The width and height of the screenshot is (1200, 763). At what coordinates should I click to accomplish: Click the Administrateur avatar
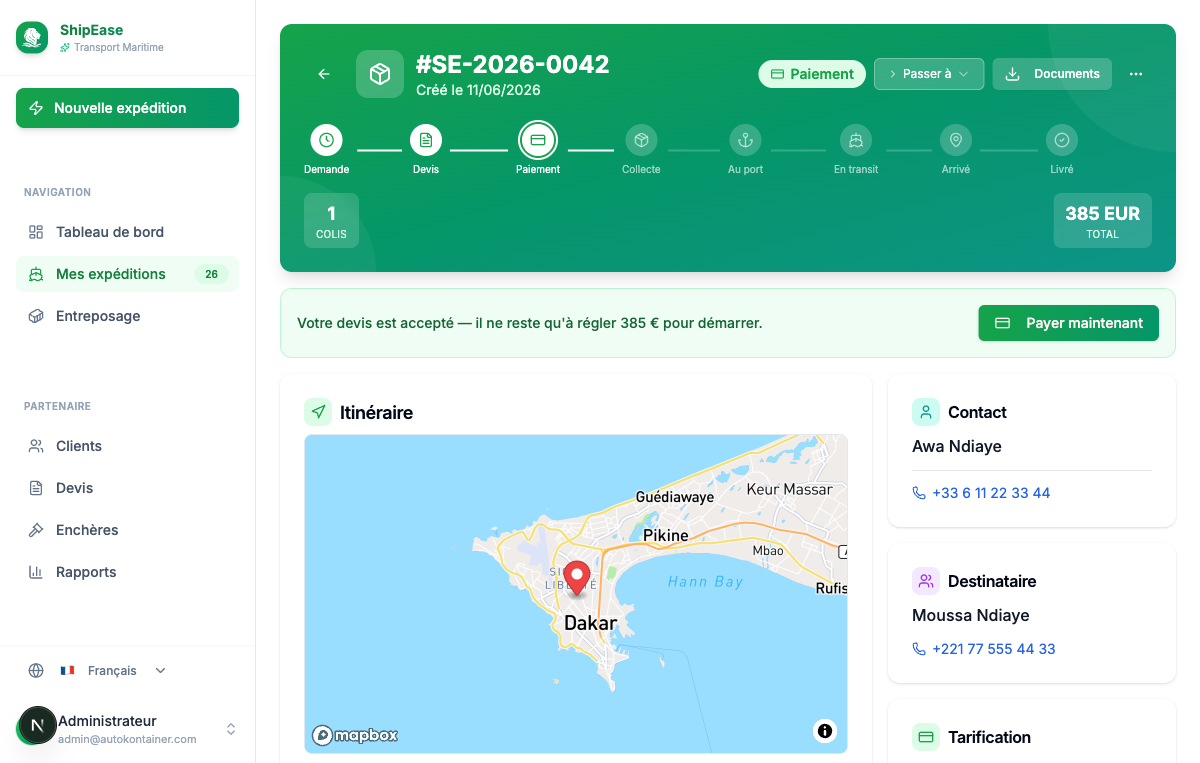coord(37,726)
